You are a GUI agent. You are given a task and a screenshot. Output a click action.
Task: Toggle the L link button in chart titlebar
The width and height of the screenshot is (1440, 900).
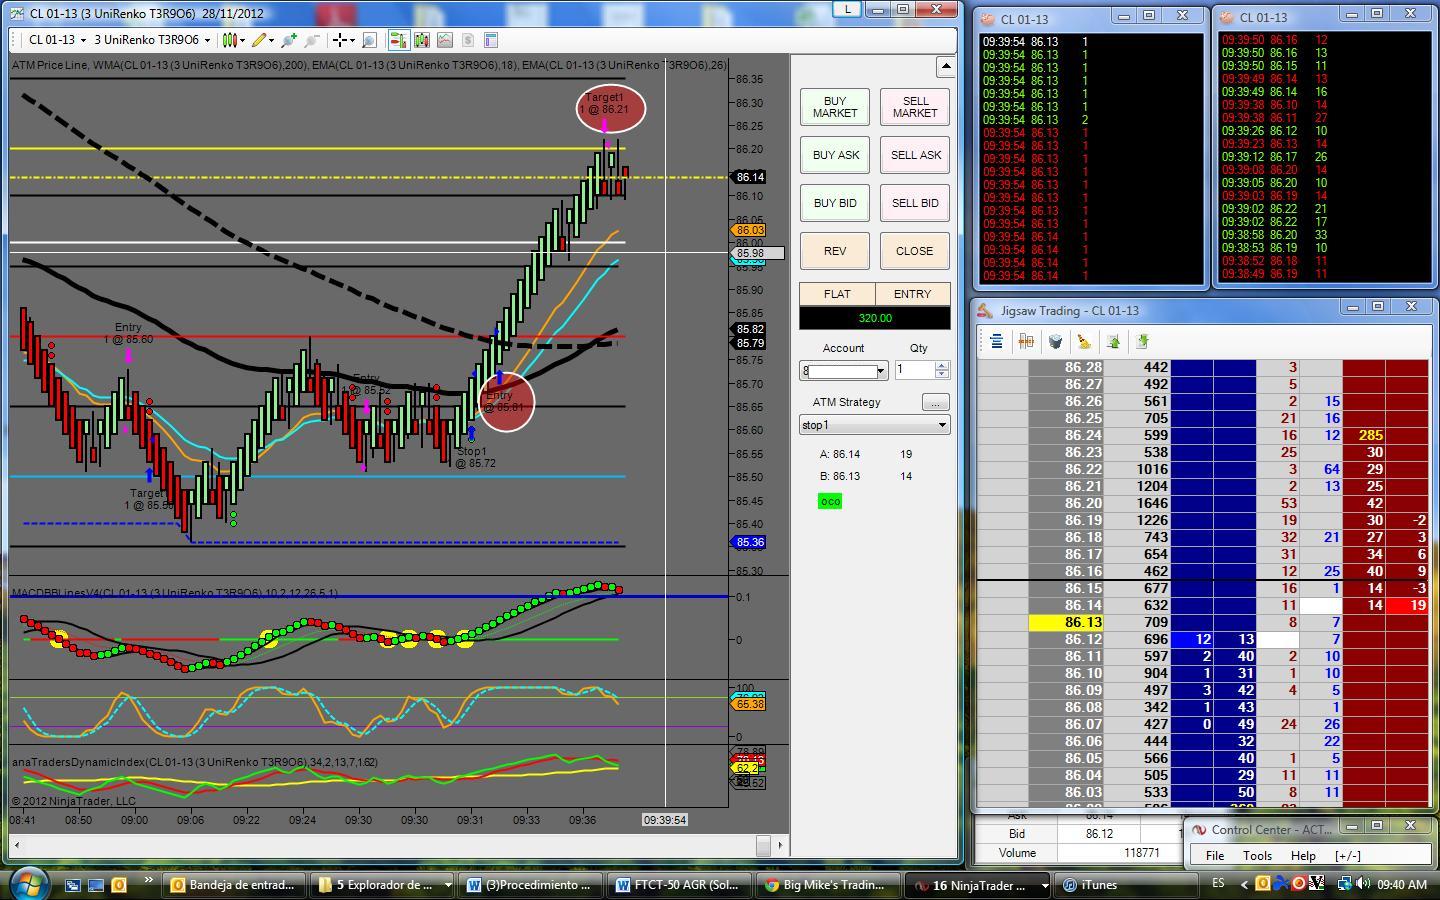tap(847, 9)
